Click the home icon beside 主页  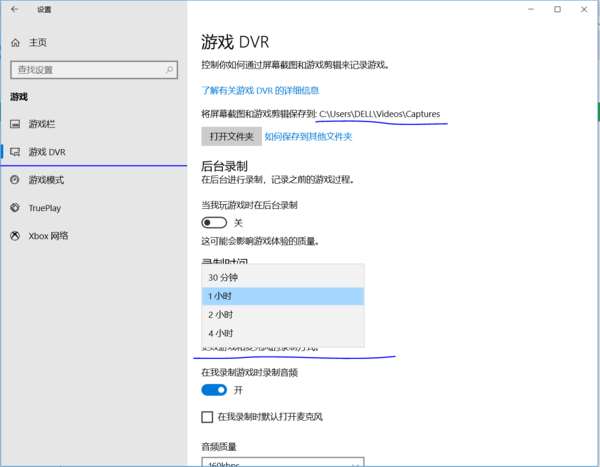click(15, 42)
